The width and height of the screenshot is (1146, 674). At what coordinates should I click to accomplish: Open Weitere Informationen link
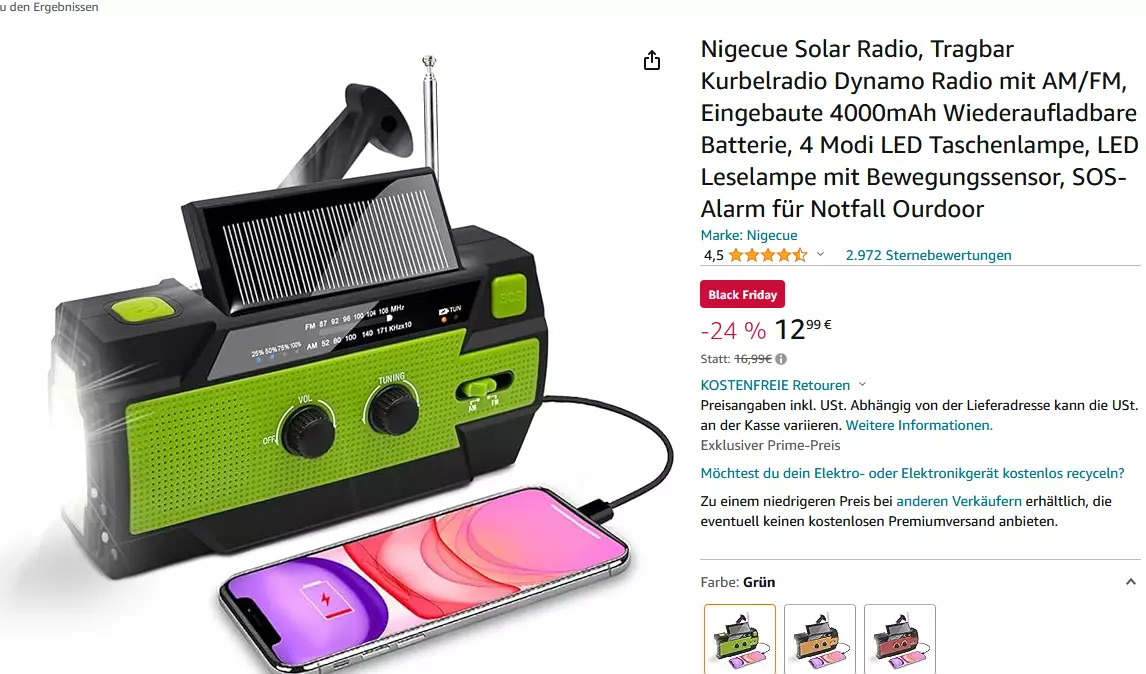tap(919, 425)
